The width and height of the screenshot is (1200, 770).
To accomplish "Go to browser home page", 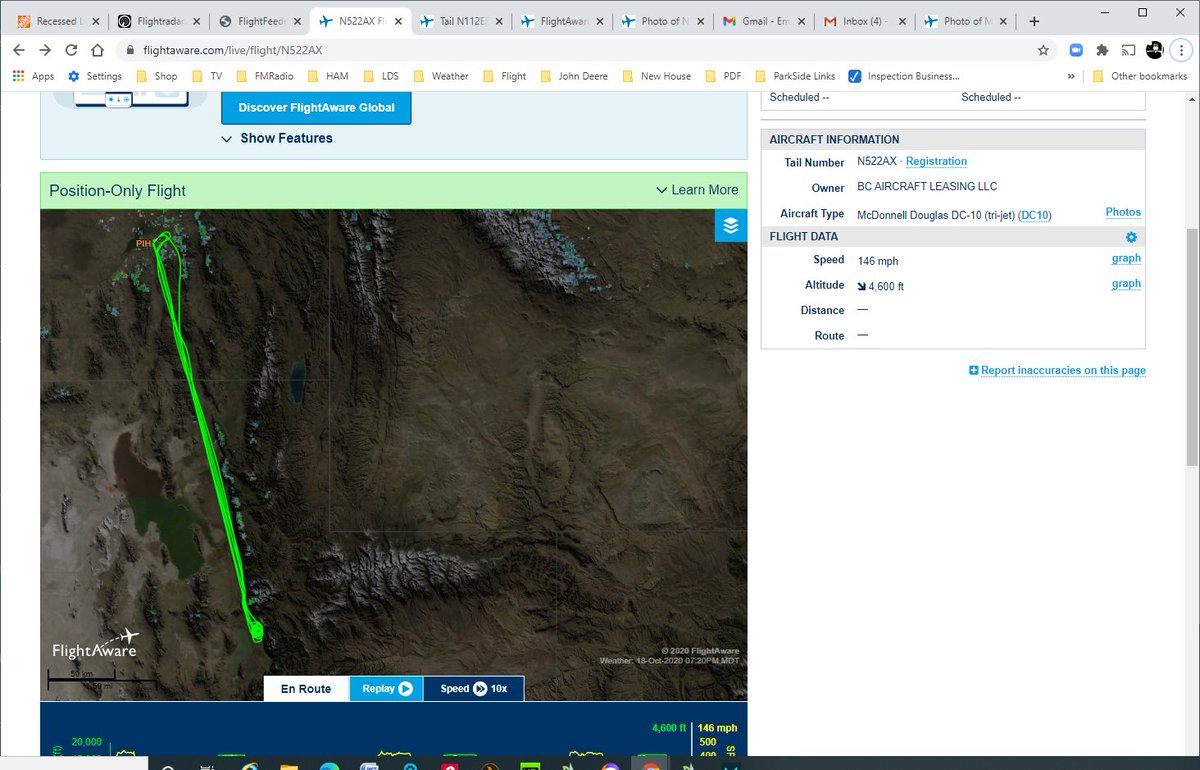I will 97,50.
